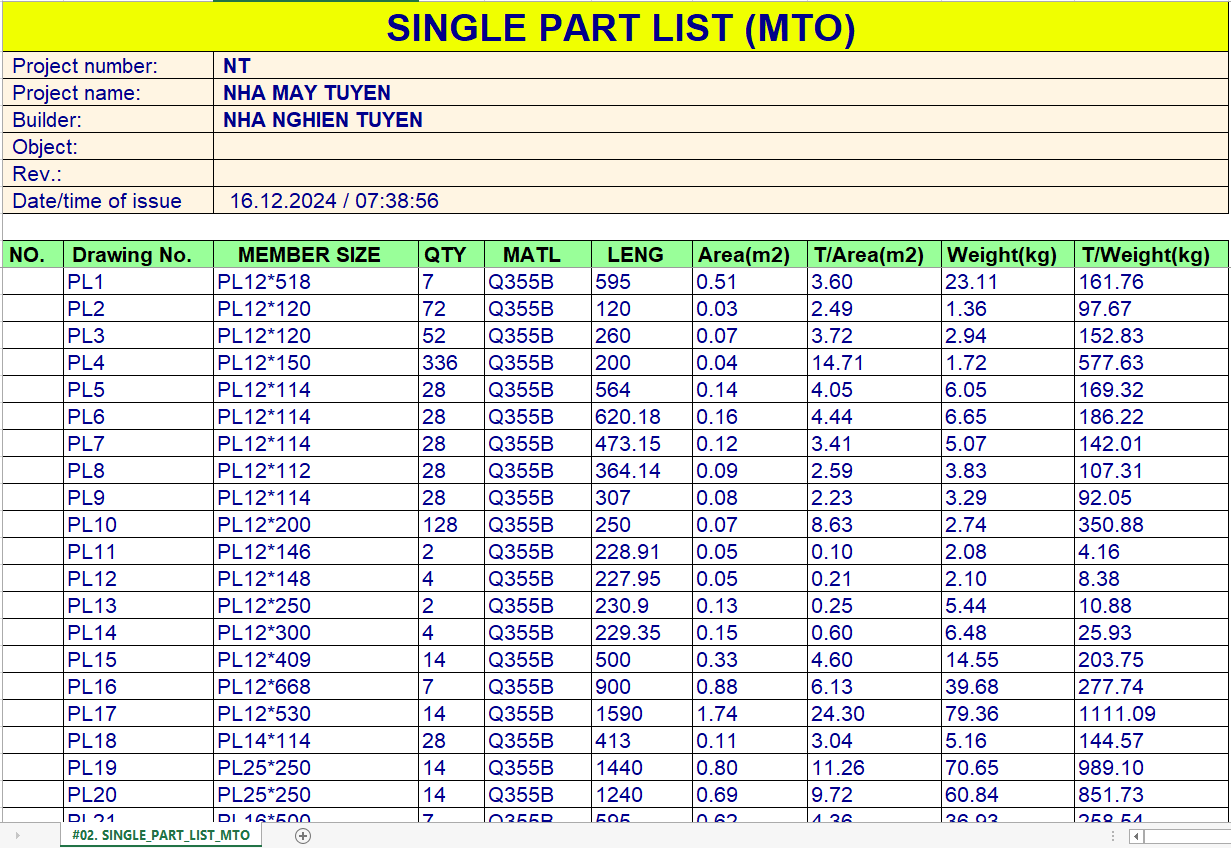Click the 'Object:' label cell
Viewport: 1231px width, 848px height.
108,147
